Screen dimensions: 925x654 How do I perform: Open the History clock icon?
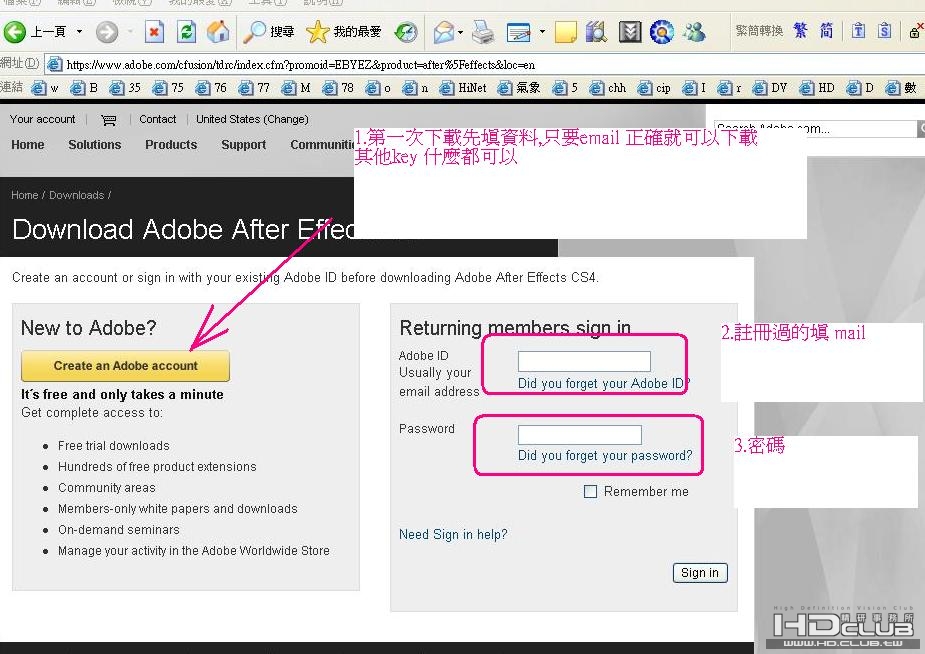click(x=406, y=32)
